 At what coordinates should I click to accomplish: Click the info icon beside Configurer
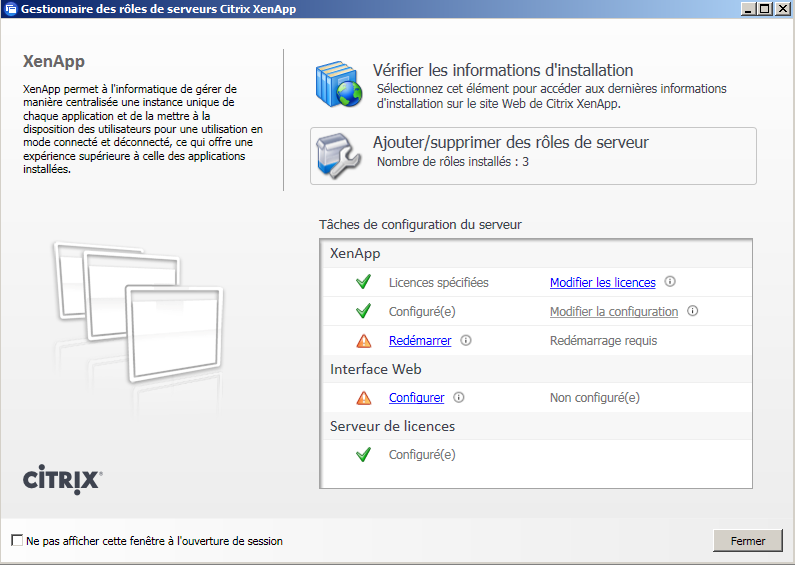(x=458, y=397)
